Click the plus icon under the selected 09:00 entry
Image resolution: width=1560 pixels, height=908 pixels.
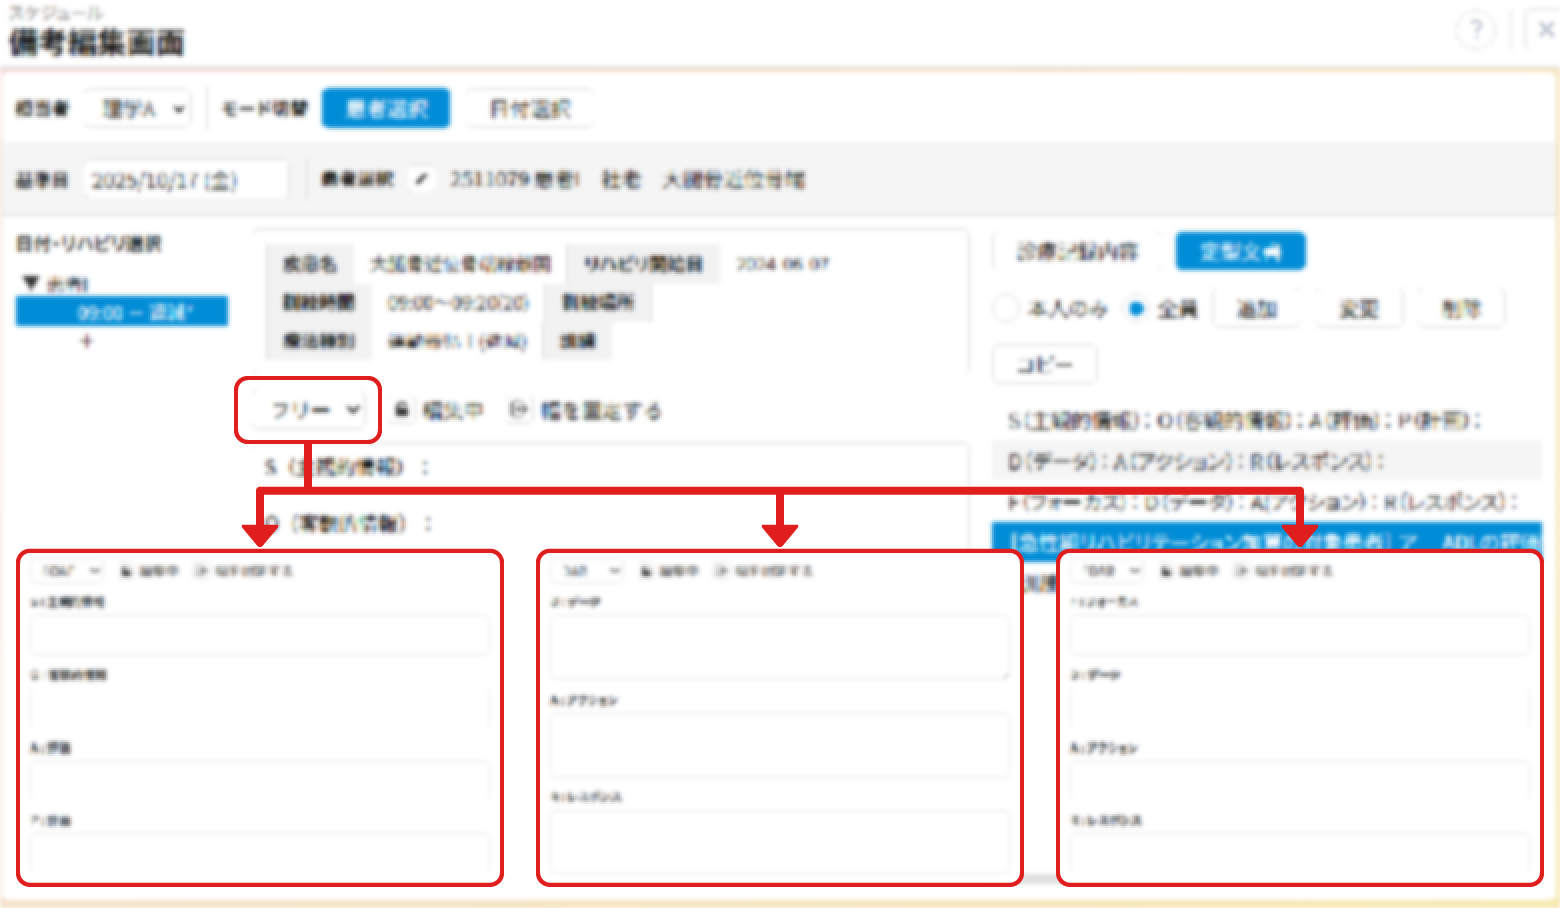87,342
